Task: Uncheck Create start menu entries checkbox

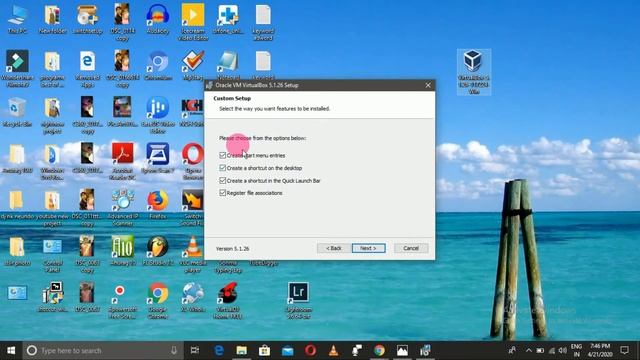Action: (x=222, y=156)
